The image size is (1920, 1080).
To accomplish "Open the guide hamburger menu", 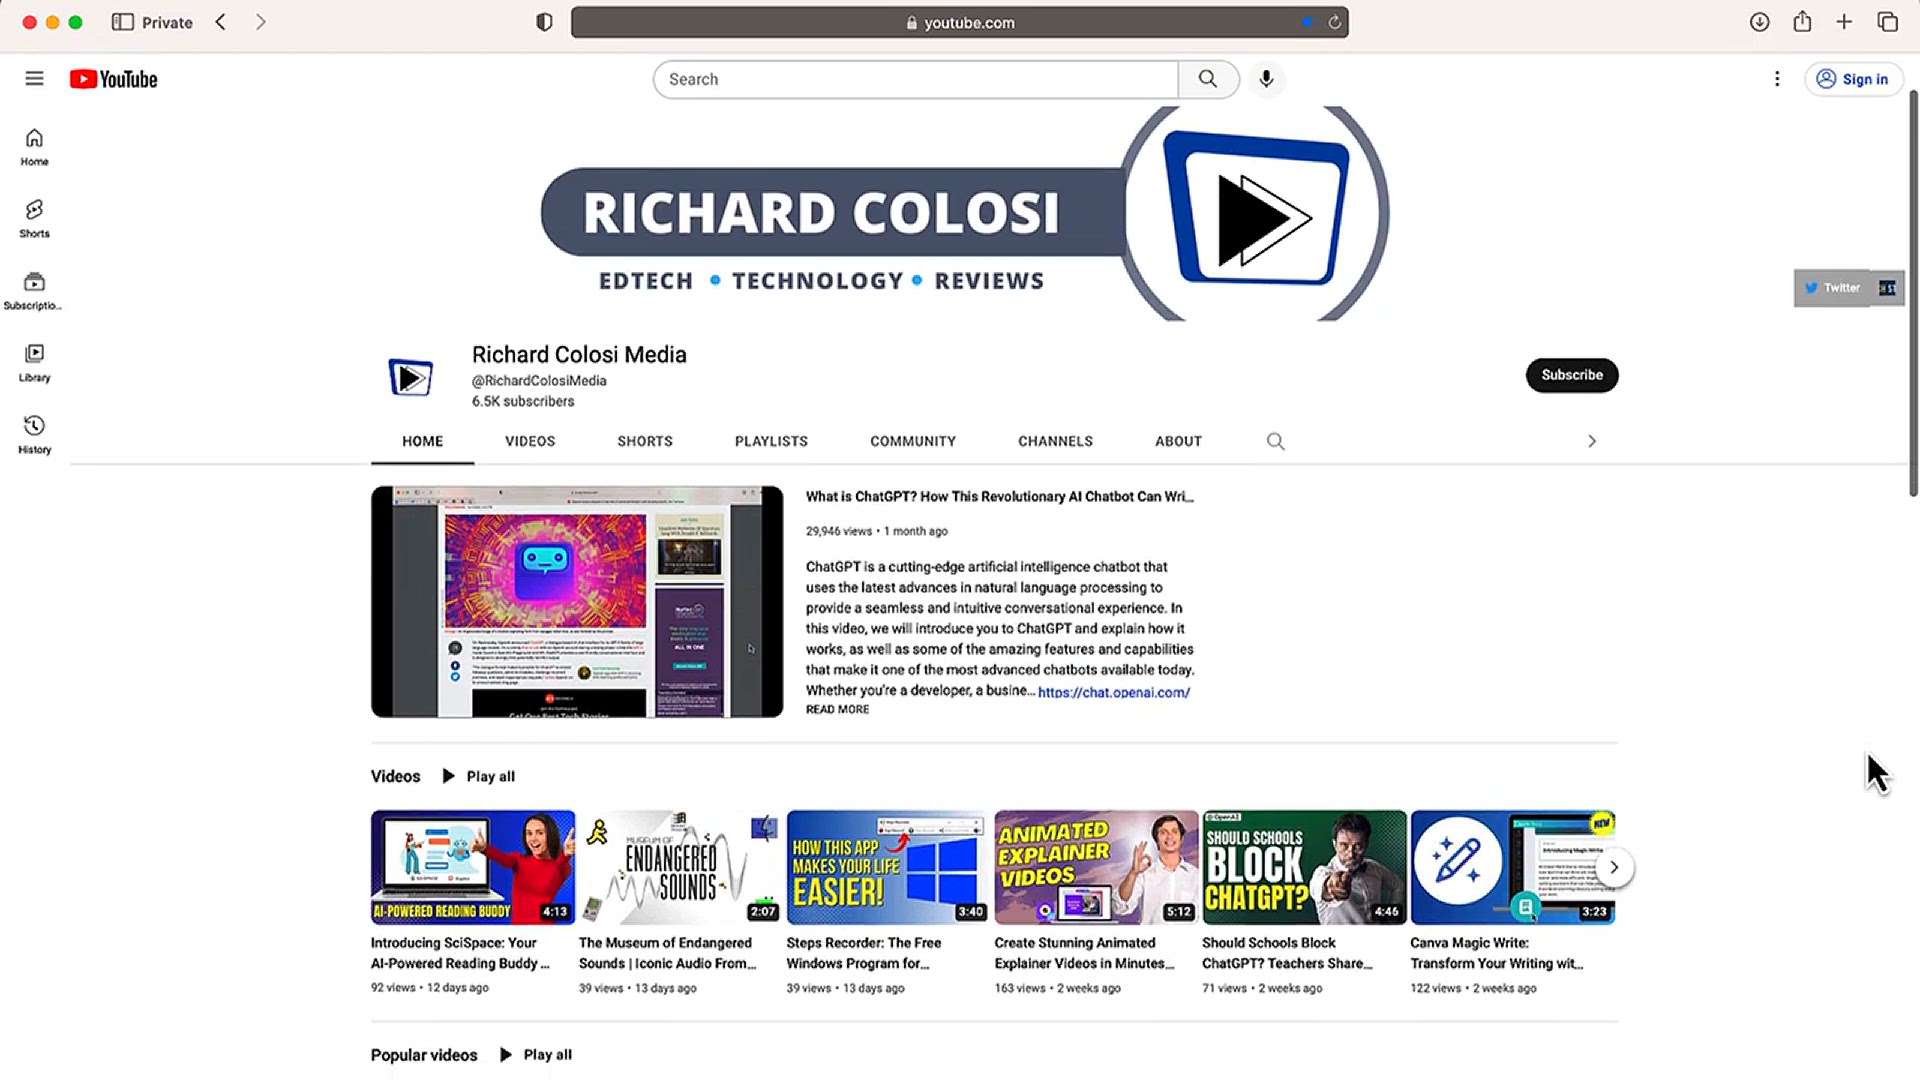I will 34,78.
